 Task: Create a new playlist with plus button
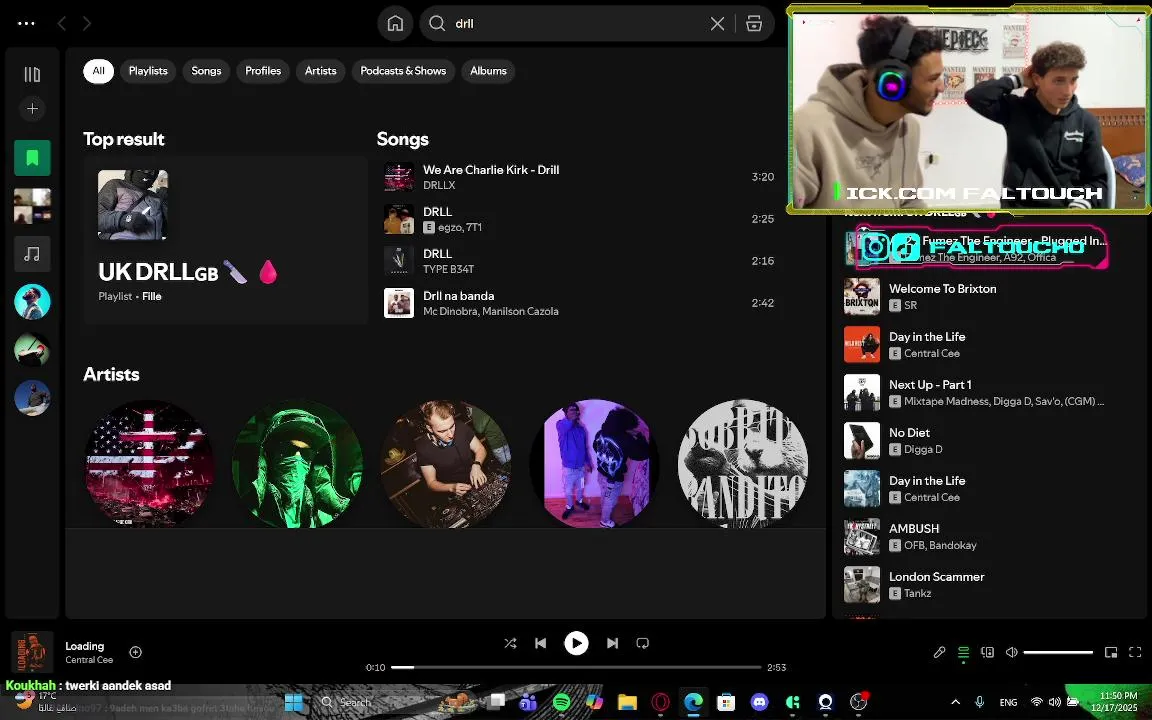tap(32, 109)
